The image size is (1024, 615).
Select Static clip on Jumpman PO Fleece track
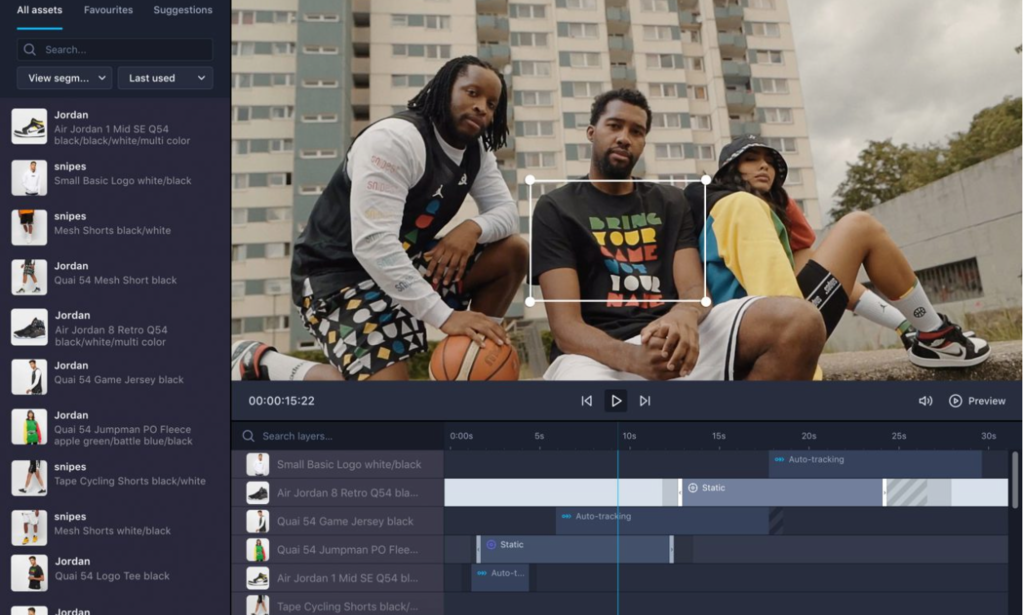click(575, 550)
